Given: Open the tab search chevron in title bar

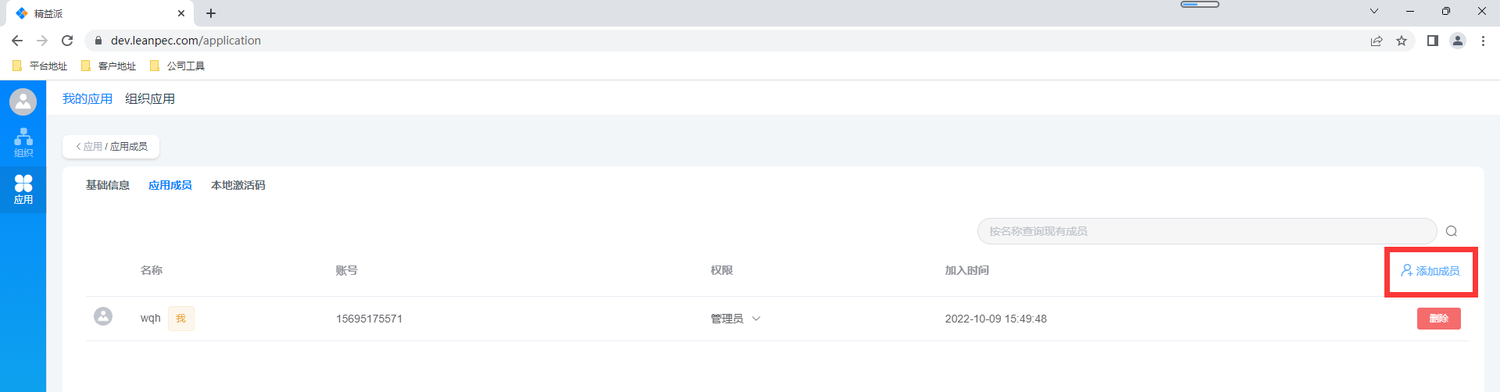Looking at the screenshot, I should tap(1374, 12).
